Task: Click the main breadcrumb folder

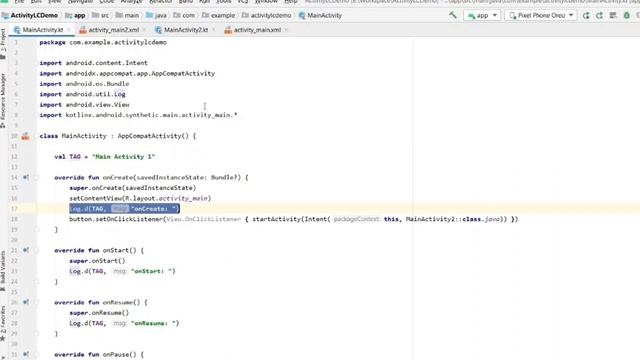Action: click(127, 16)
